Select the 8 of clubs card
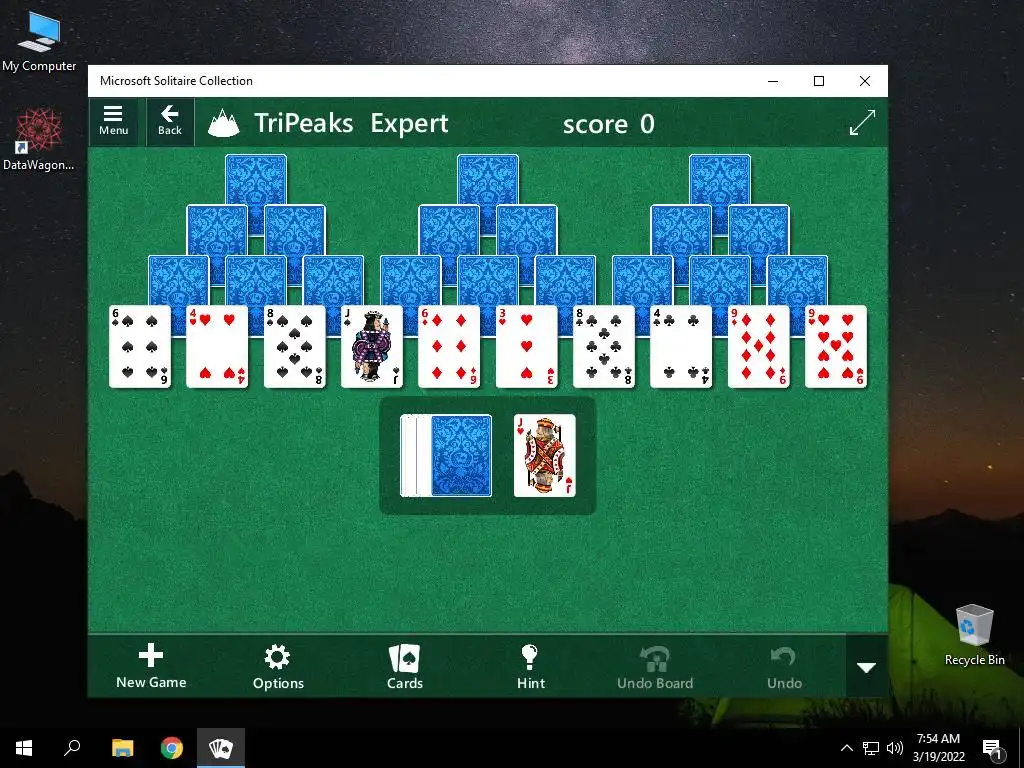1024x768 pixels. [x=604, y=346]
